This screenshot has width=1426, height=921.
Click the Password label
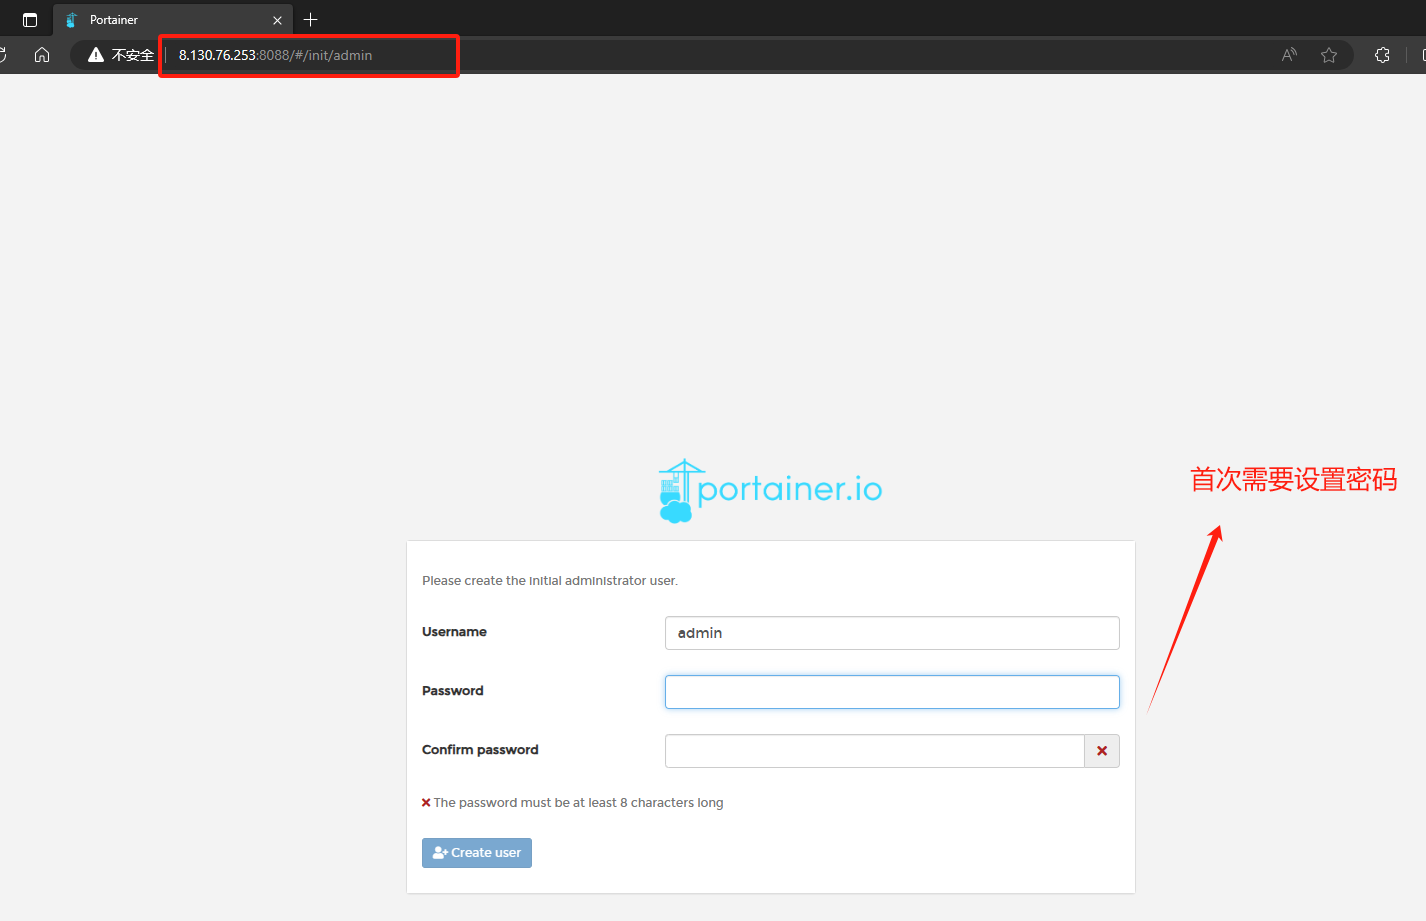click(452, 691)
